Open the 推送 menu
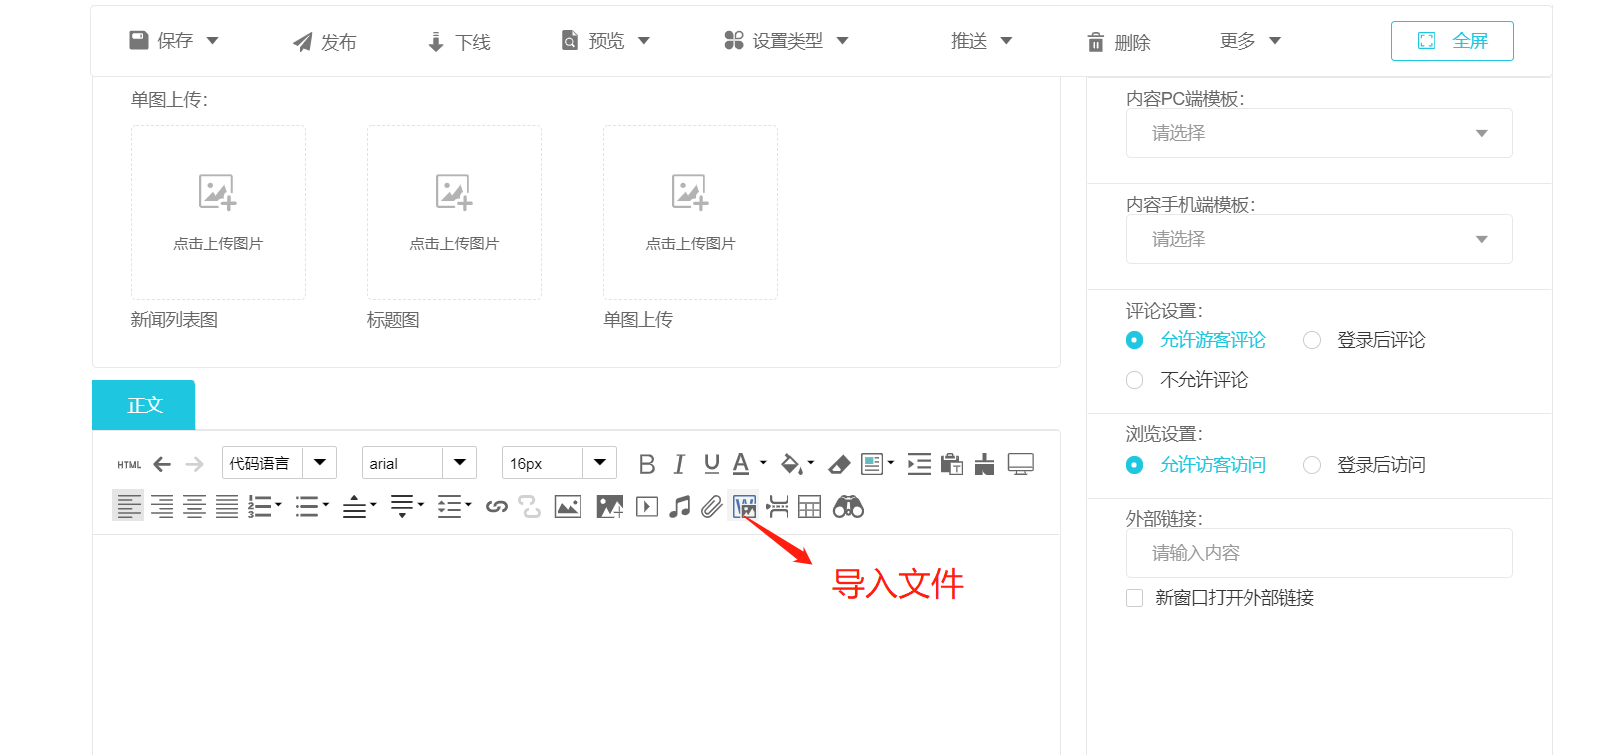Screen dimensions: 1597x755 [981, 41]
